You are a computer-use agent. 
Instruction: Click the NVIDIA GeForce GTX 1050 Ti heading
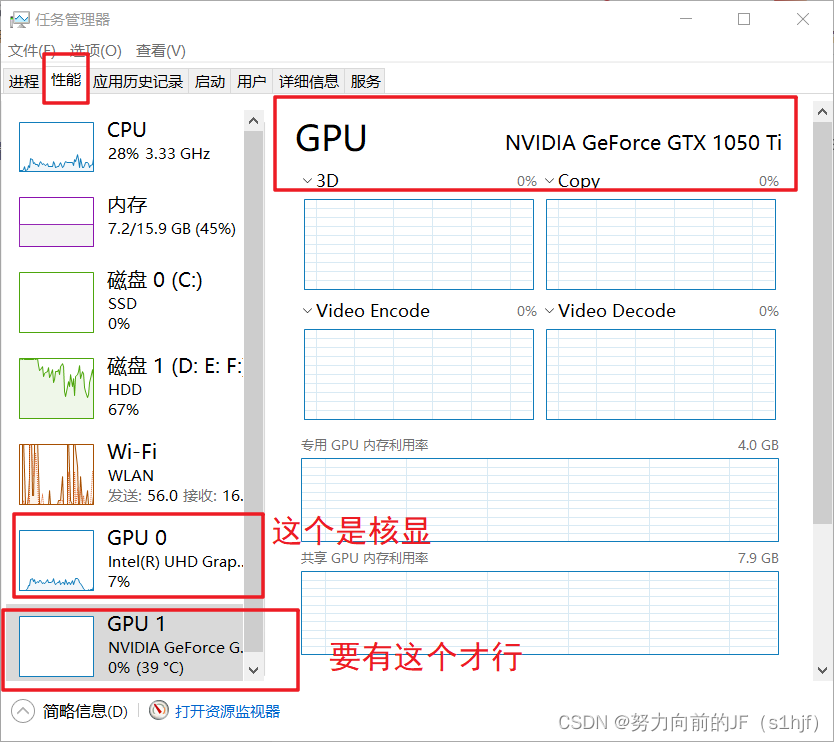(643, 143)
